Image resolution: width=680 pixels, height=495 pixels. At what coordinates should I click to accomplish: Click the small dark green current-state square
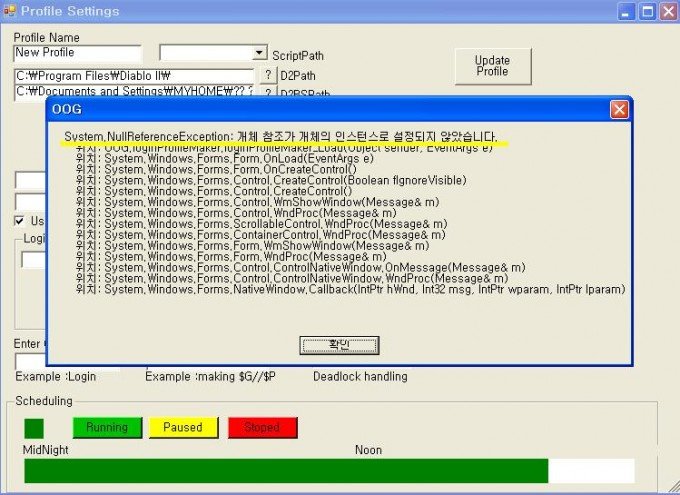pyautogui.click(x=34, y=428)
